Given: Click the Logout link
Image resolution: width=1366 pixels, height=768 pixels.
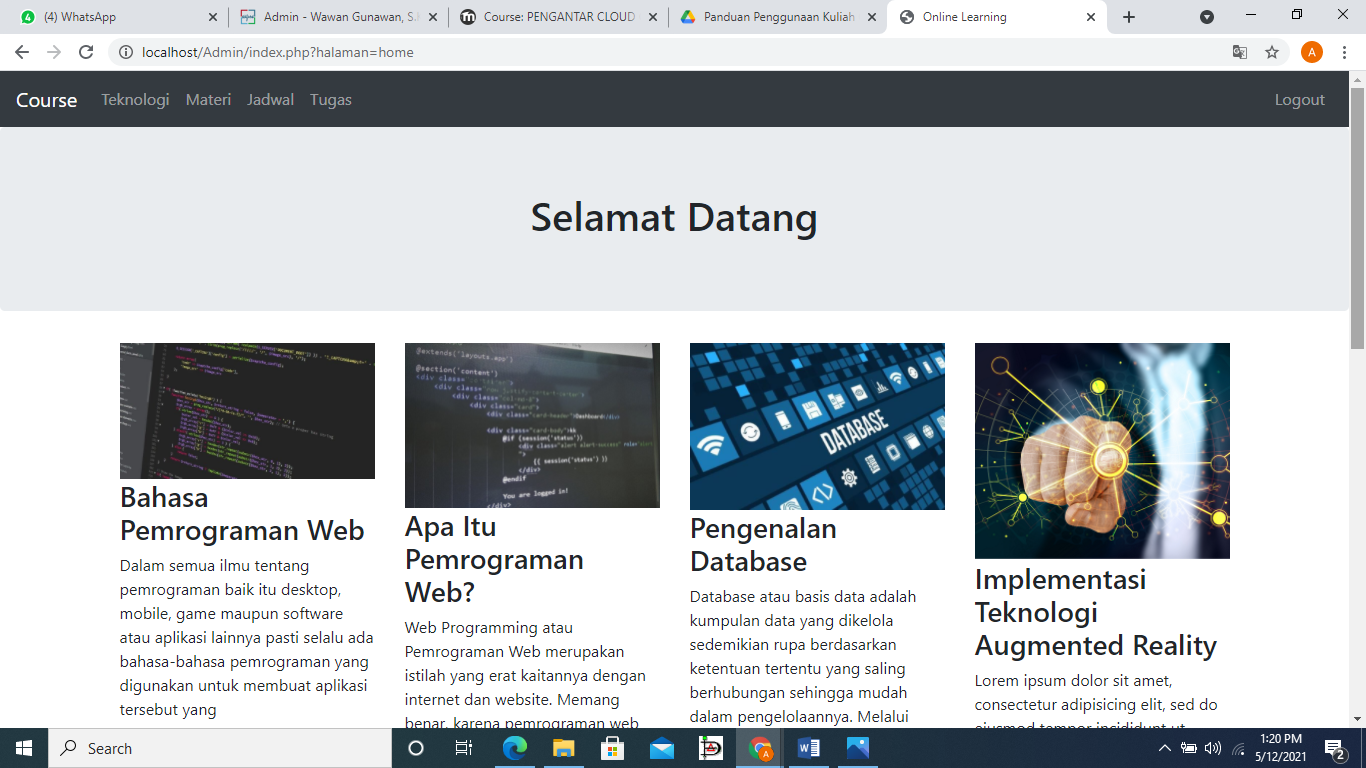Looking at the screenshot, I should 1299,100.
